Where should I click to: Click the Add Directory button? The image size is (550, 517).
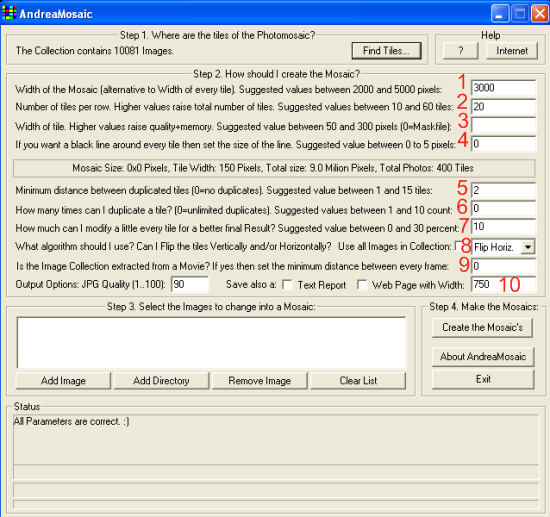point(161,381)
